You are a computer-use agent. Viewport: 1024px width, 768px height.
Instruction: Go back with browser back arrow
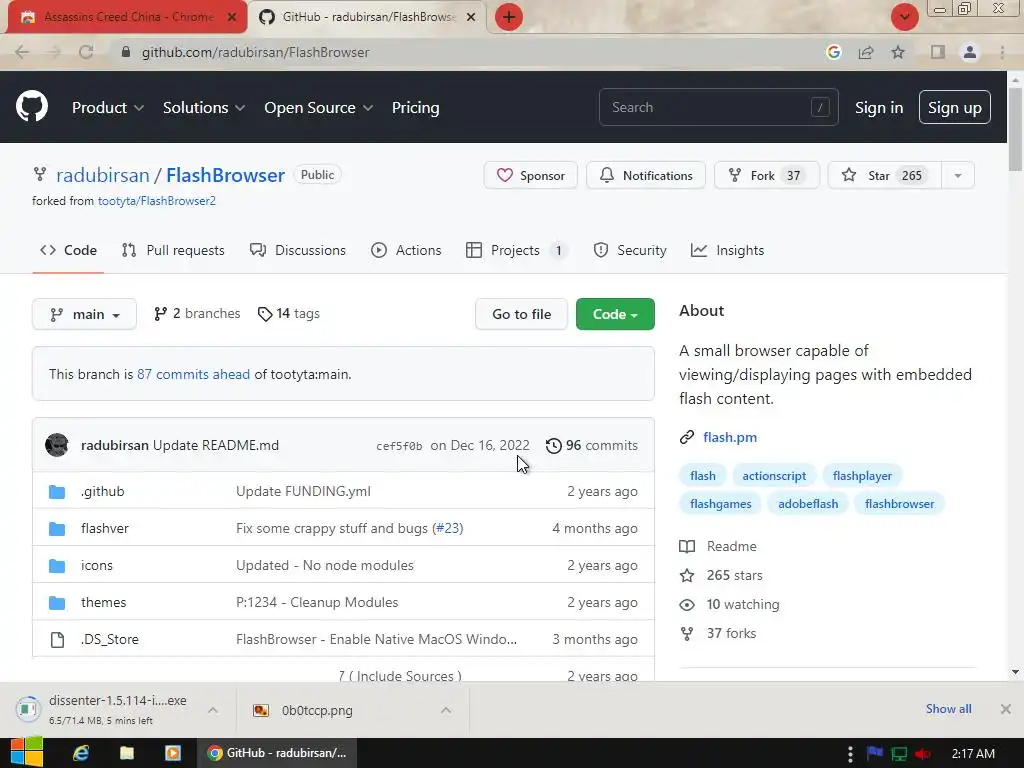coord(22,52)
